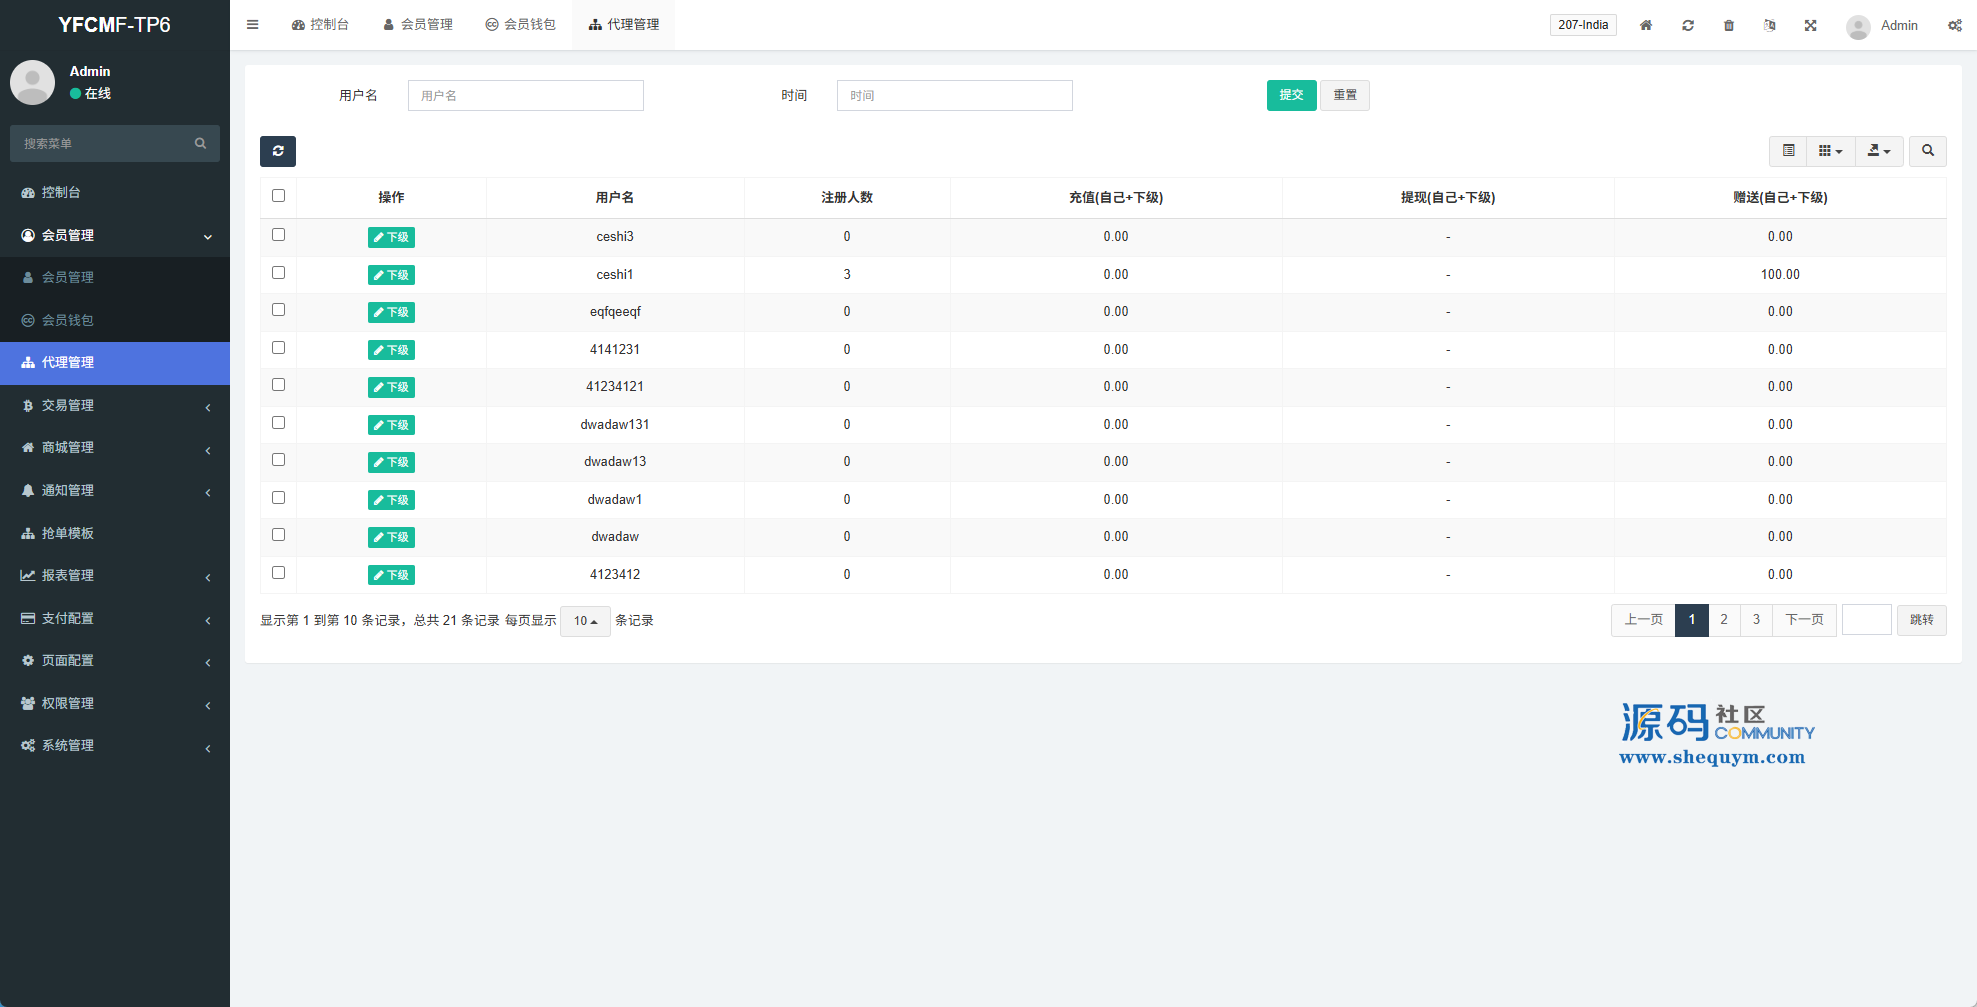Screen dimensions: 1977x1007
Task: Switch to the 会员钱包 top tab
Action: (520, 25)
